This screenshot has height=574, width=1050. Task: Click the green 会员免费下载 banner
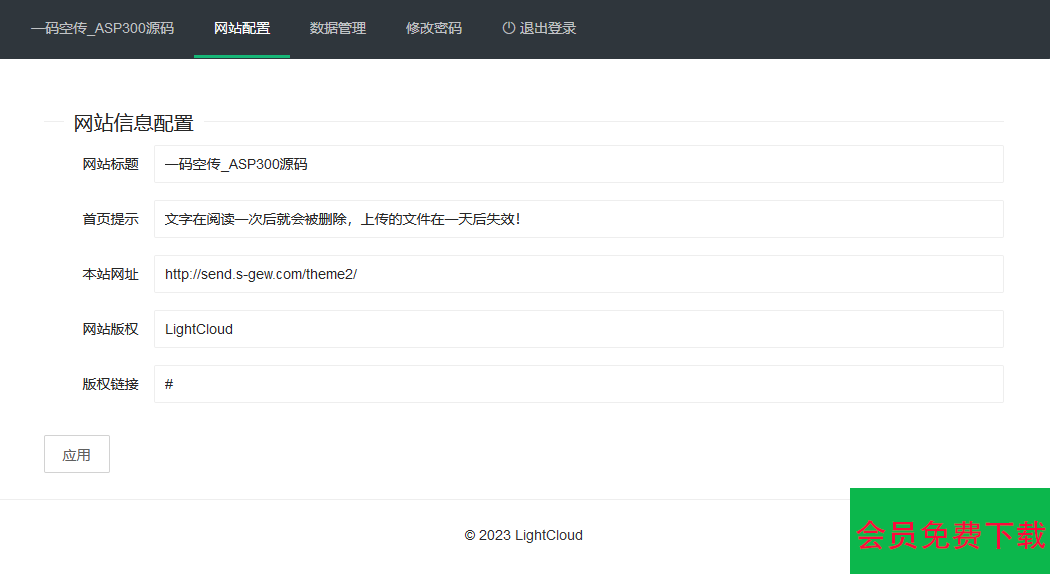(x=950, y=532)
